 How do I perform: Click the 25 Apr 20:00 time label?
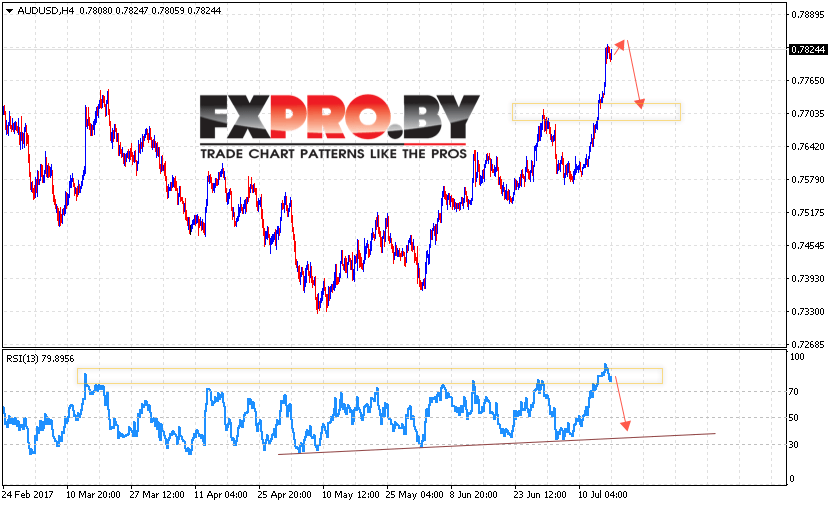284,495
